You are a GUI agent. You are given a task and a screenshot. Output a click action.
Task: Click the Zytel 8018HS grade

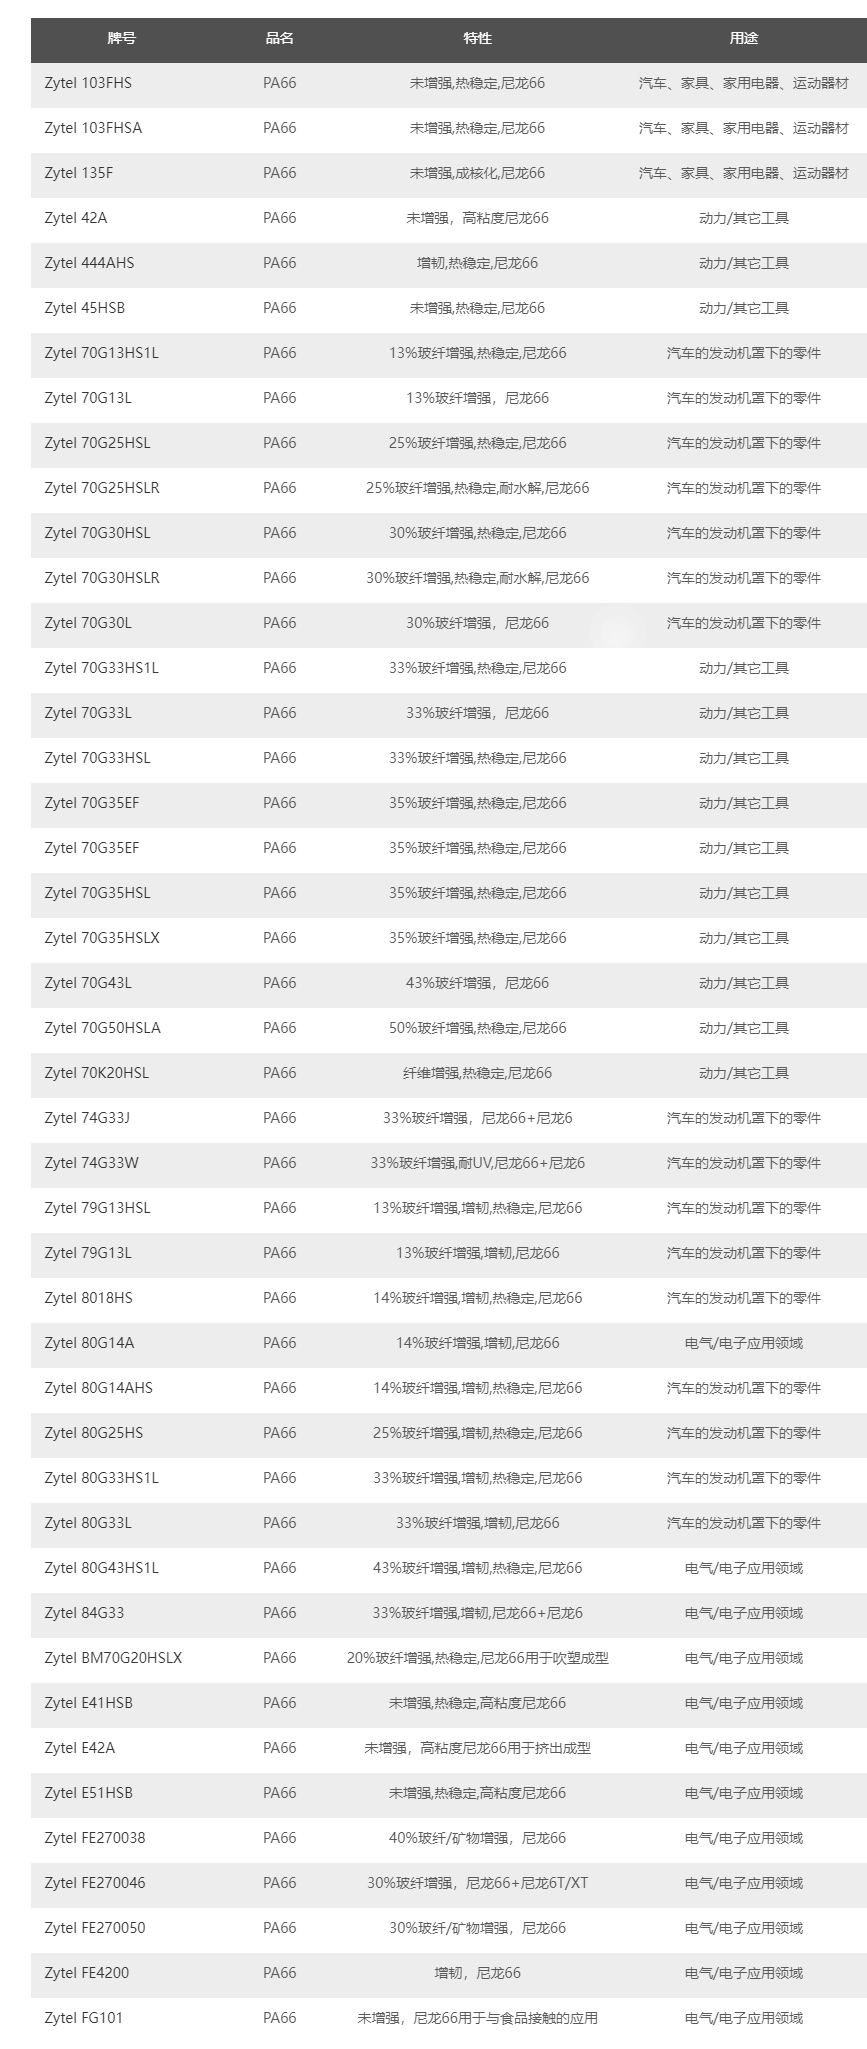click(88, 1298)
